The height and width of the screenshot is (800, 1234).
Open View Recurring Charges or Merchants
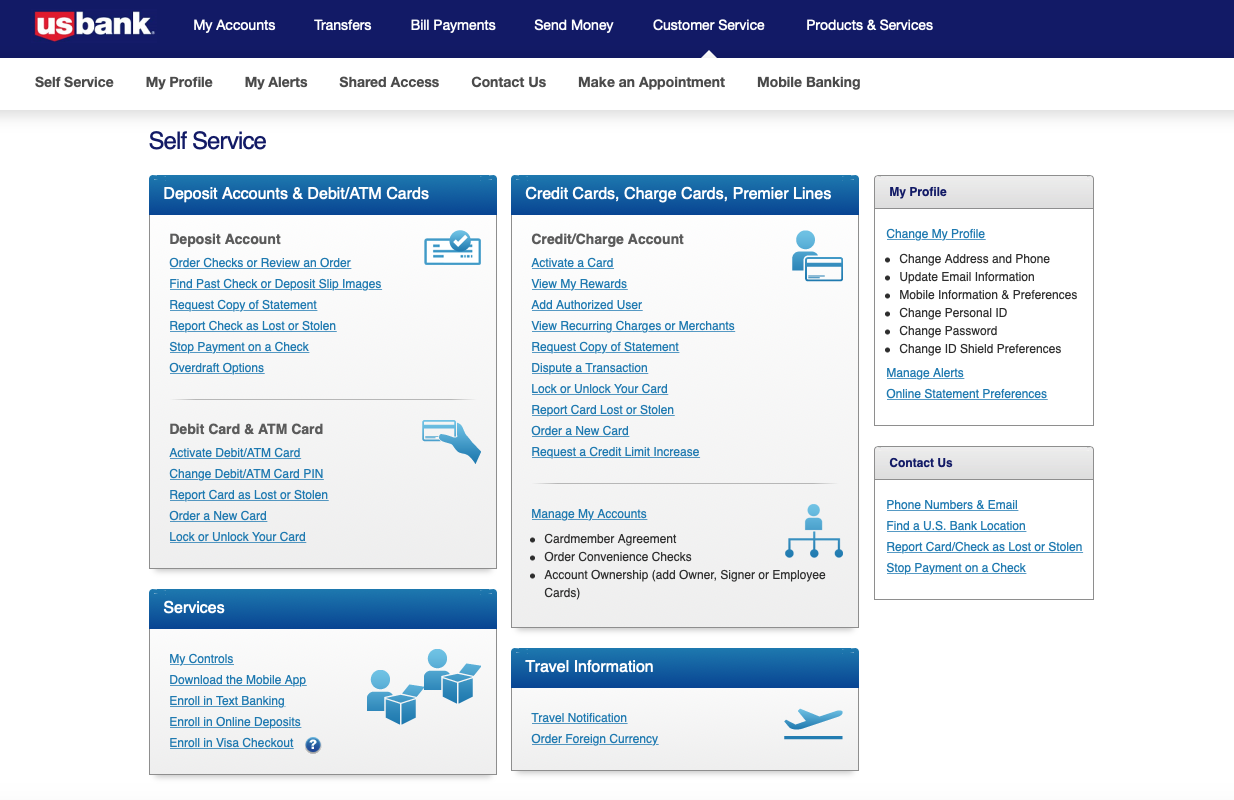pos(633,326)
